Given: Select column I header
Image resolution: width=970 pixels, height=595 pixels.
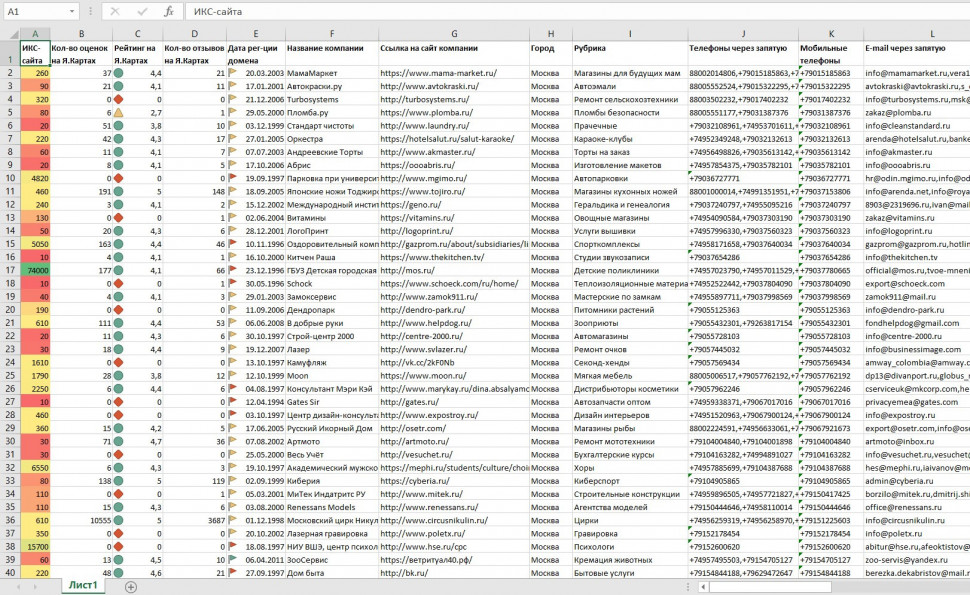Looking at the screenshot, I should [x=630, y=34].
